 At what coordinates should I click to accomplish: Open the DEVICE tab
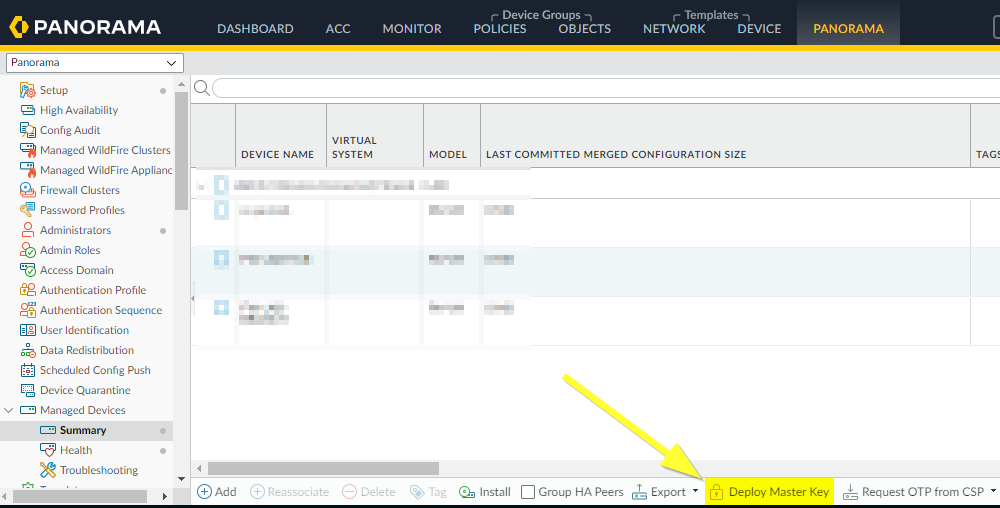760,29
